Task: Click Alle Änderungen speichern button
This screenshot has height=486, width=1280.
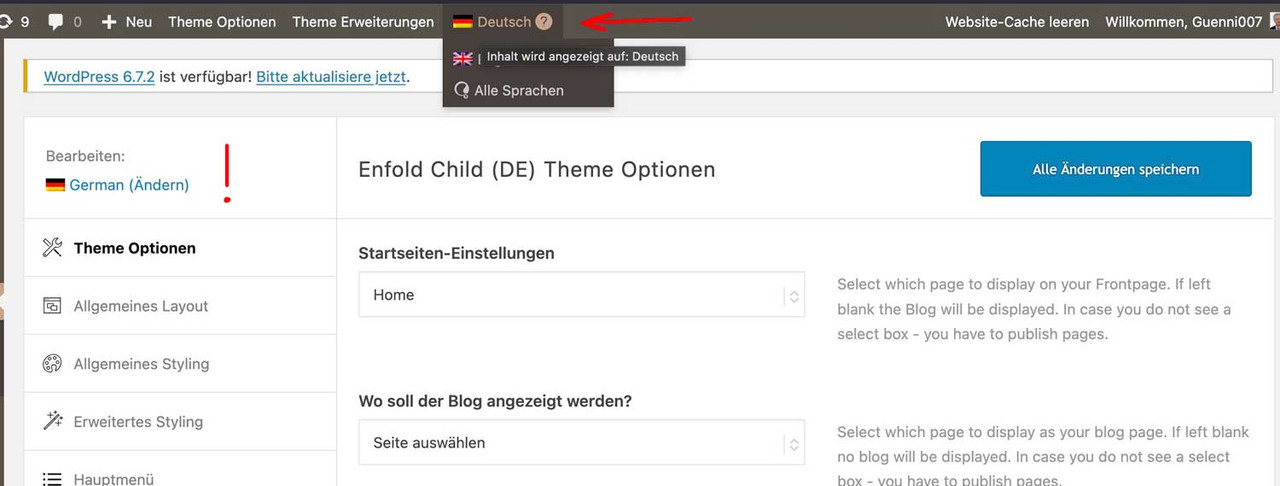Action: click(x=1116, y=168)
